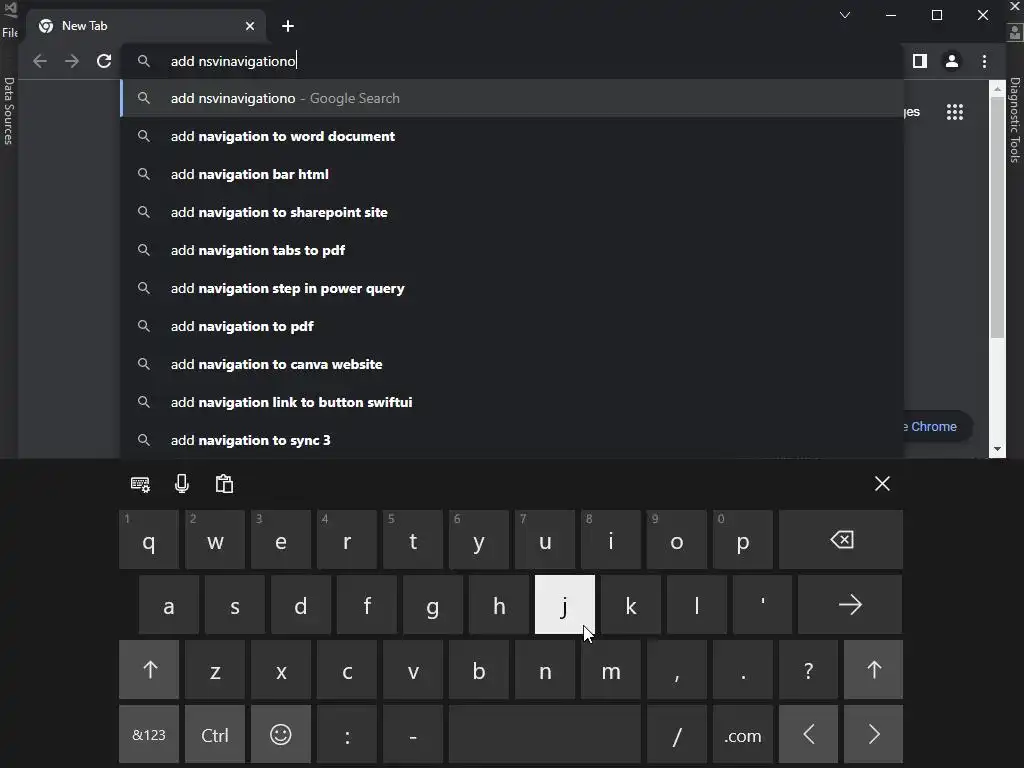Choose 'add navigation to sharepoint site' suggestion
The image size is (1024, 768).
point(513,212)
